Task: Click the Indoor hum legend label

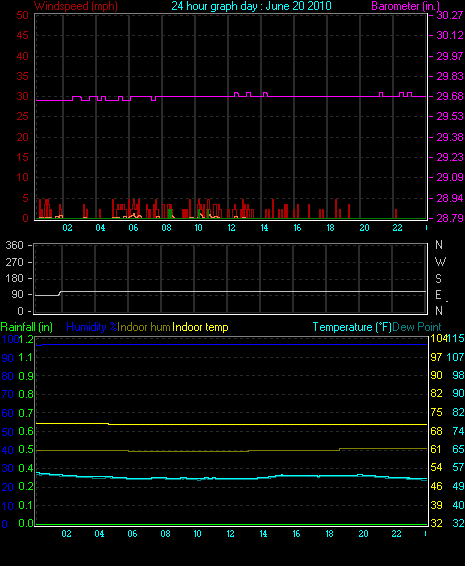Action: (144, 327)
